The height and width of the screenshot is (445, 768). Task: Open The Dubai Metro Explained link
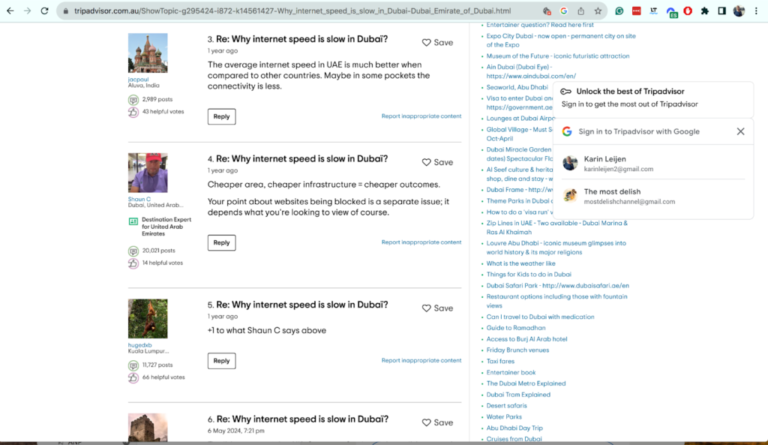526,383
